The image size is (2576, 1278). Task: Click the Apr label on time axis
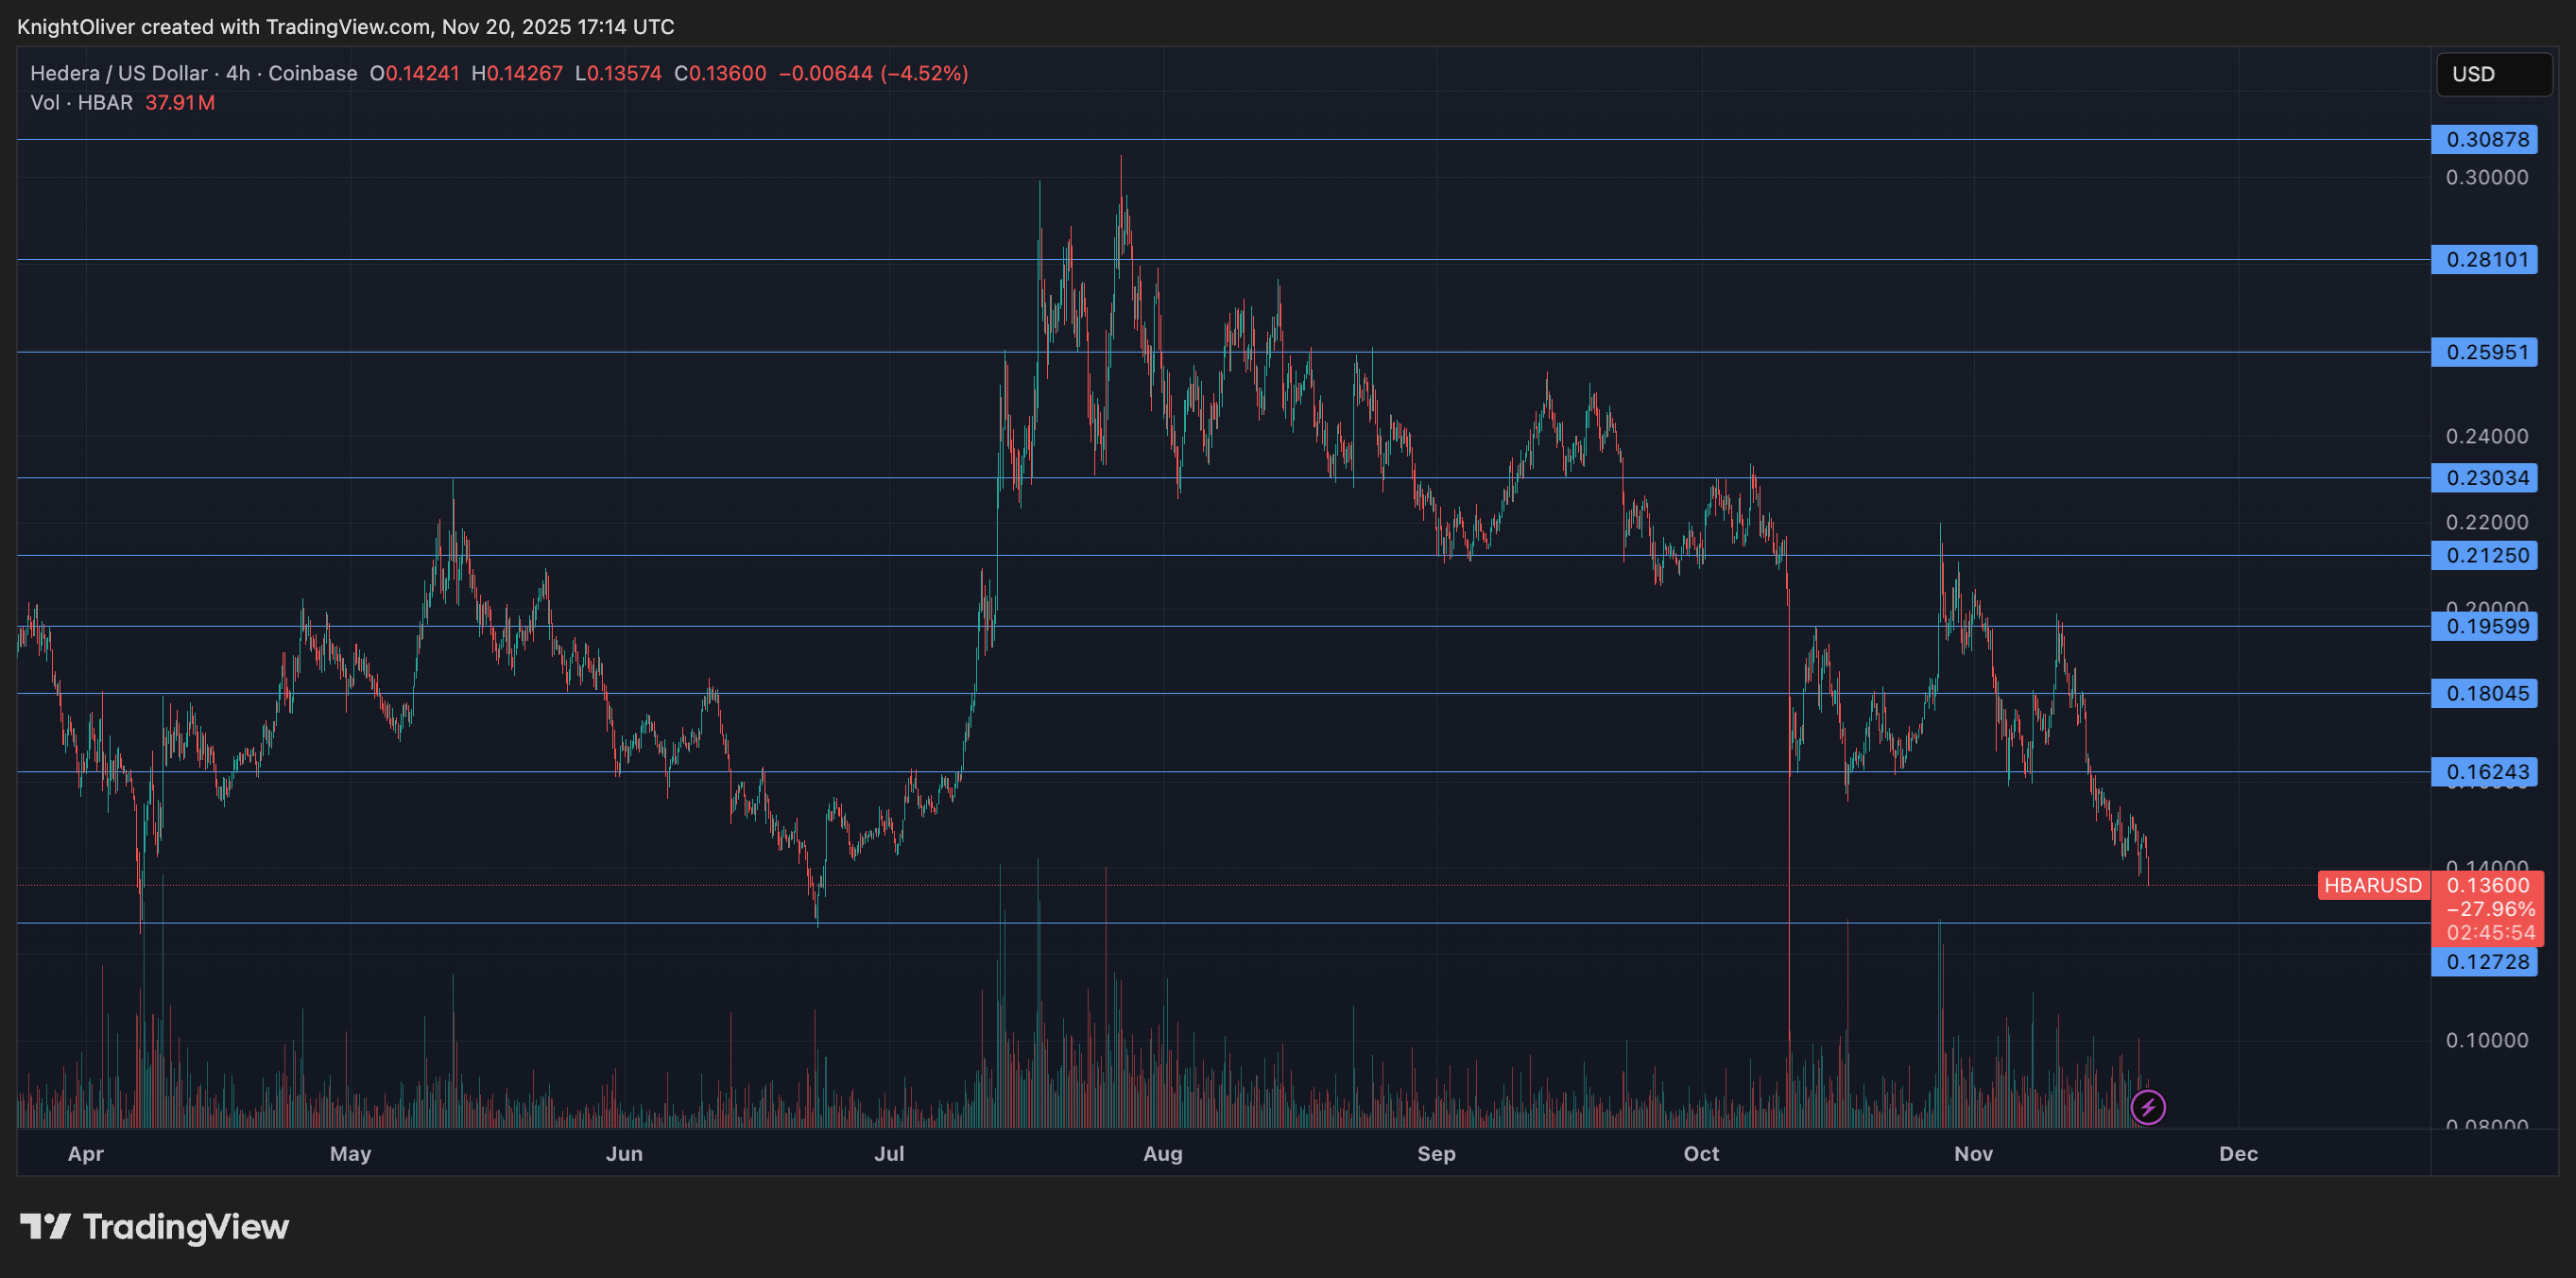86,1153
